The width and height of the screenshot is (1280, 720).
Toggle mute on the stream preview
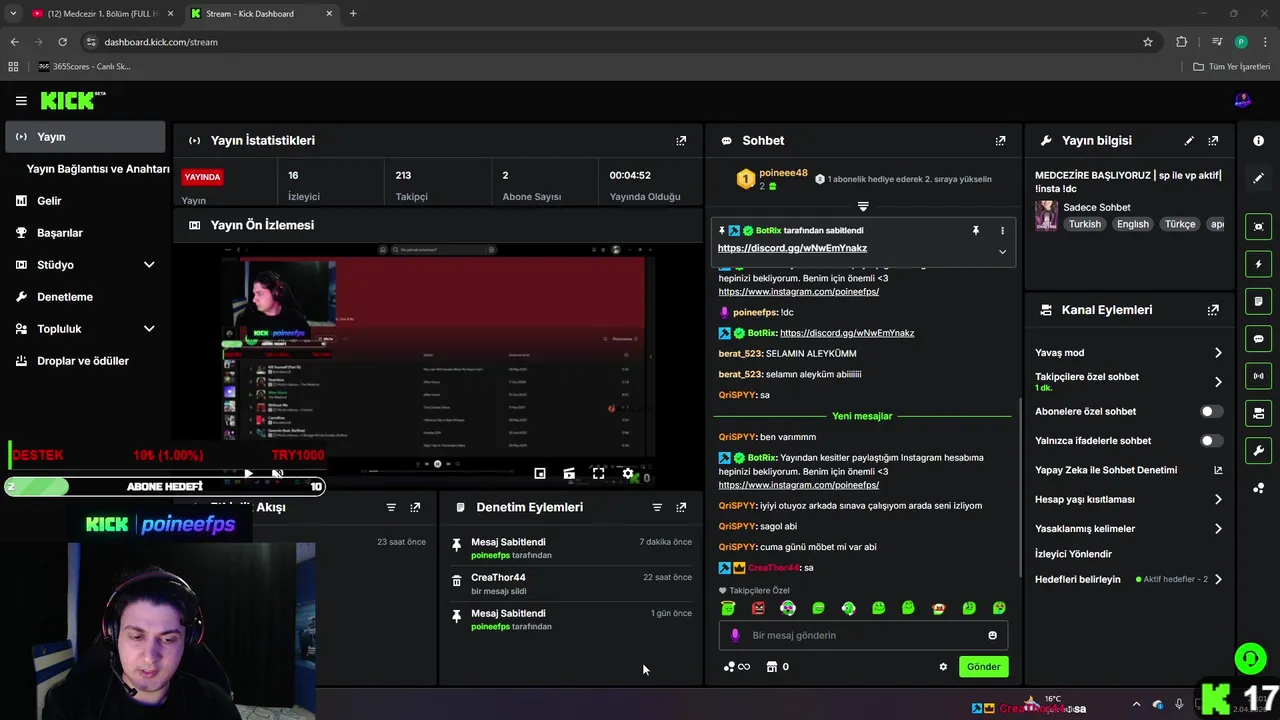tap(278, 473)
